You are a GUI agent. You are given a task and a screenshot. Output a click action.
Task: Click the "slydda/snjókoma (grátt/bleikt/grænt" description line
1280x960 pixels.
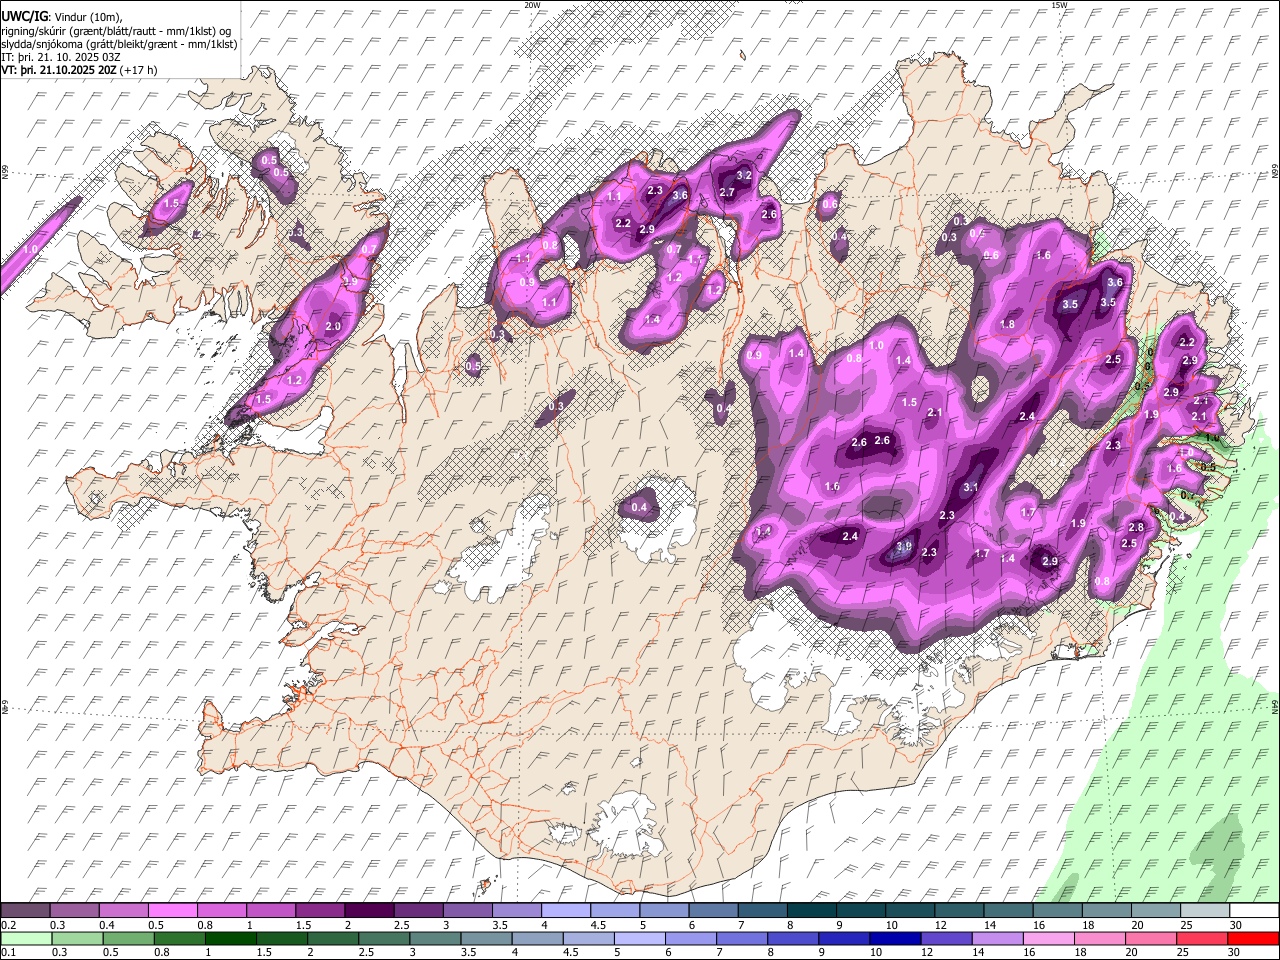click(x=119, y=44)
